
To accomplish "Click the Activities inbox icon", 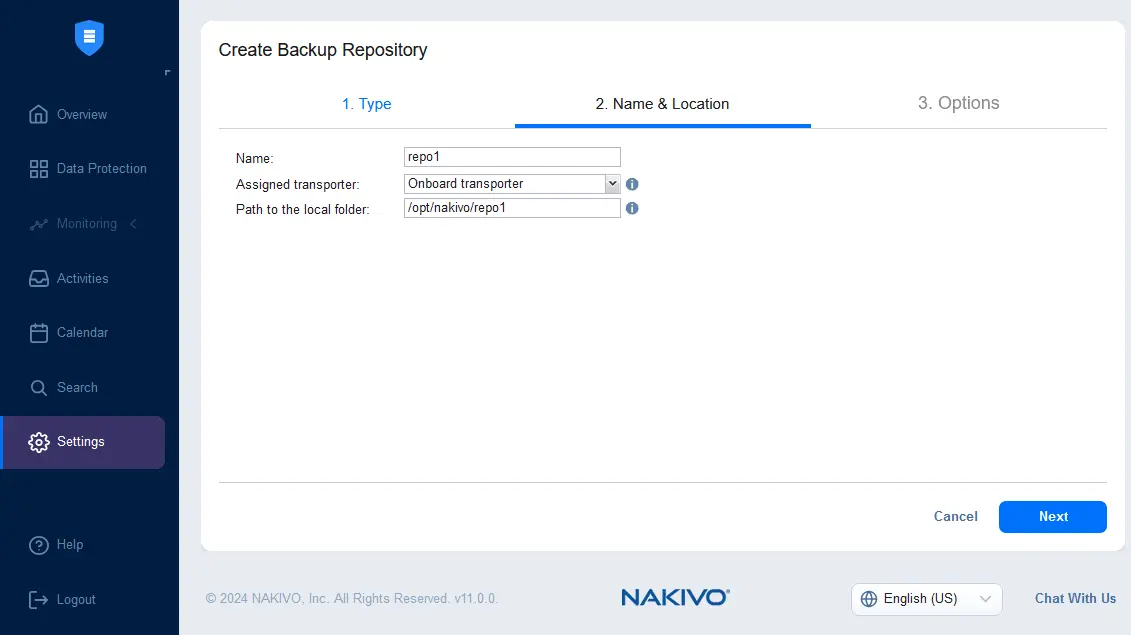I will 38,279.
